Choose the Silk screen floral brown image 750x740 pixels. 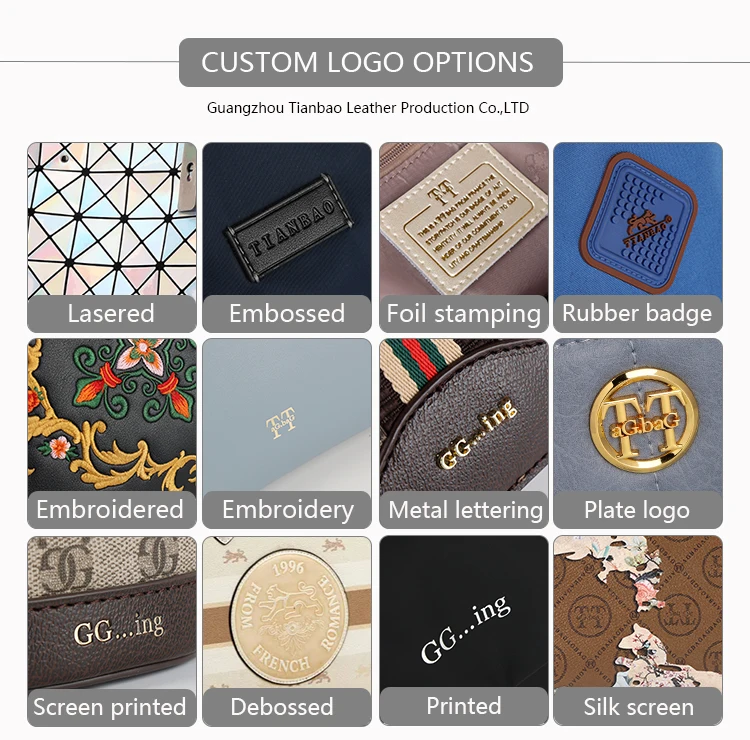click(638, 612)
